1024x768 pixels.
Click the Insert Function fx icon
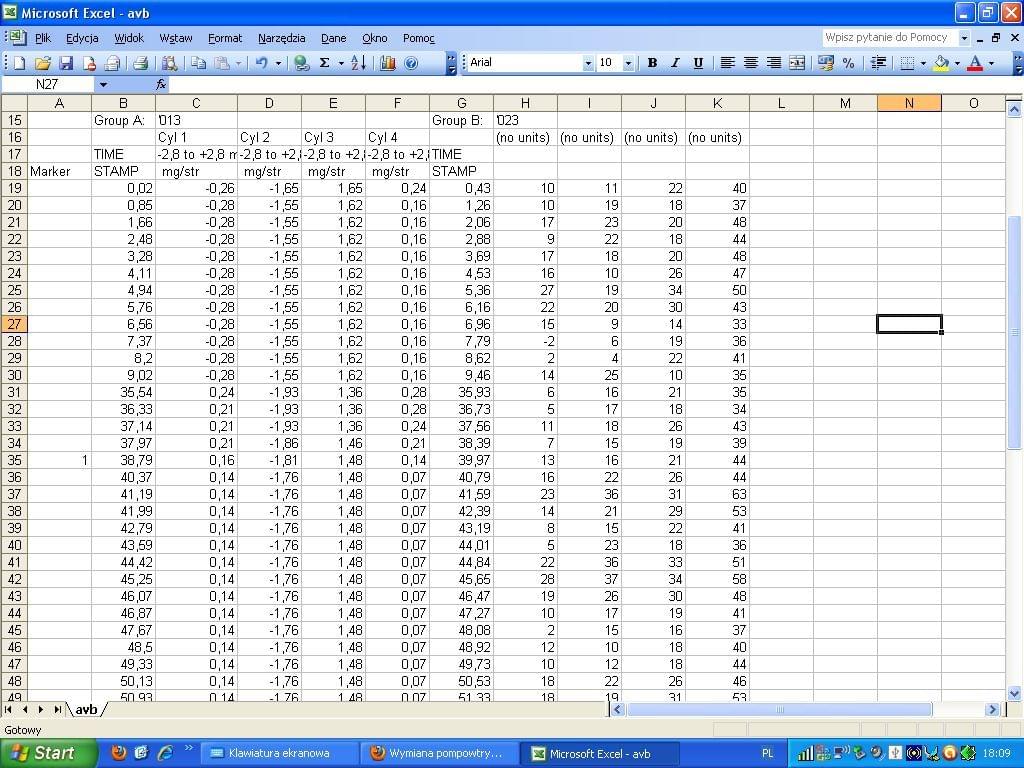(161, 85)
